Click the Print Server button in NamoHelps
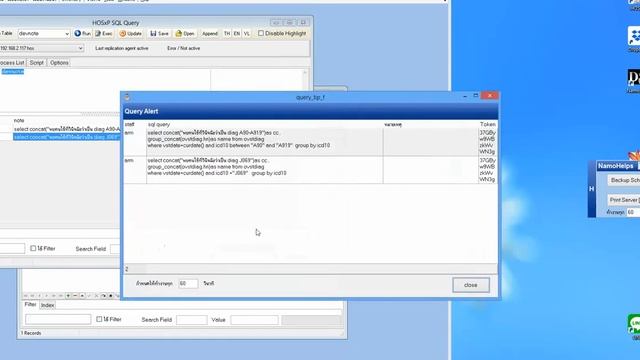 pyautogui.click(x=624, y=200)
